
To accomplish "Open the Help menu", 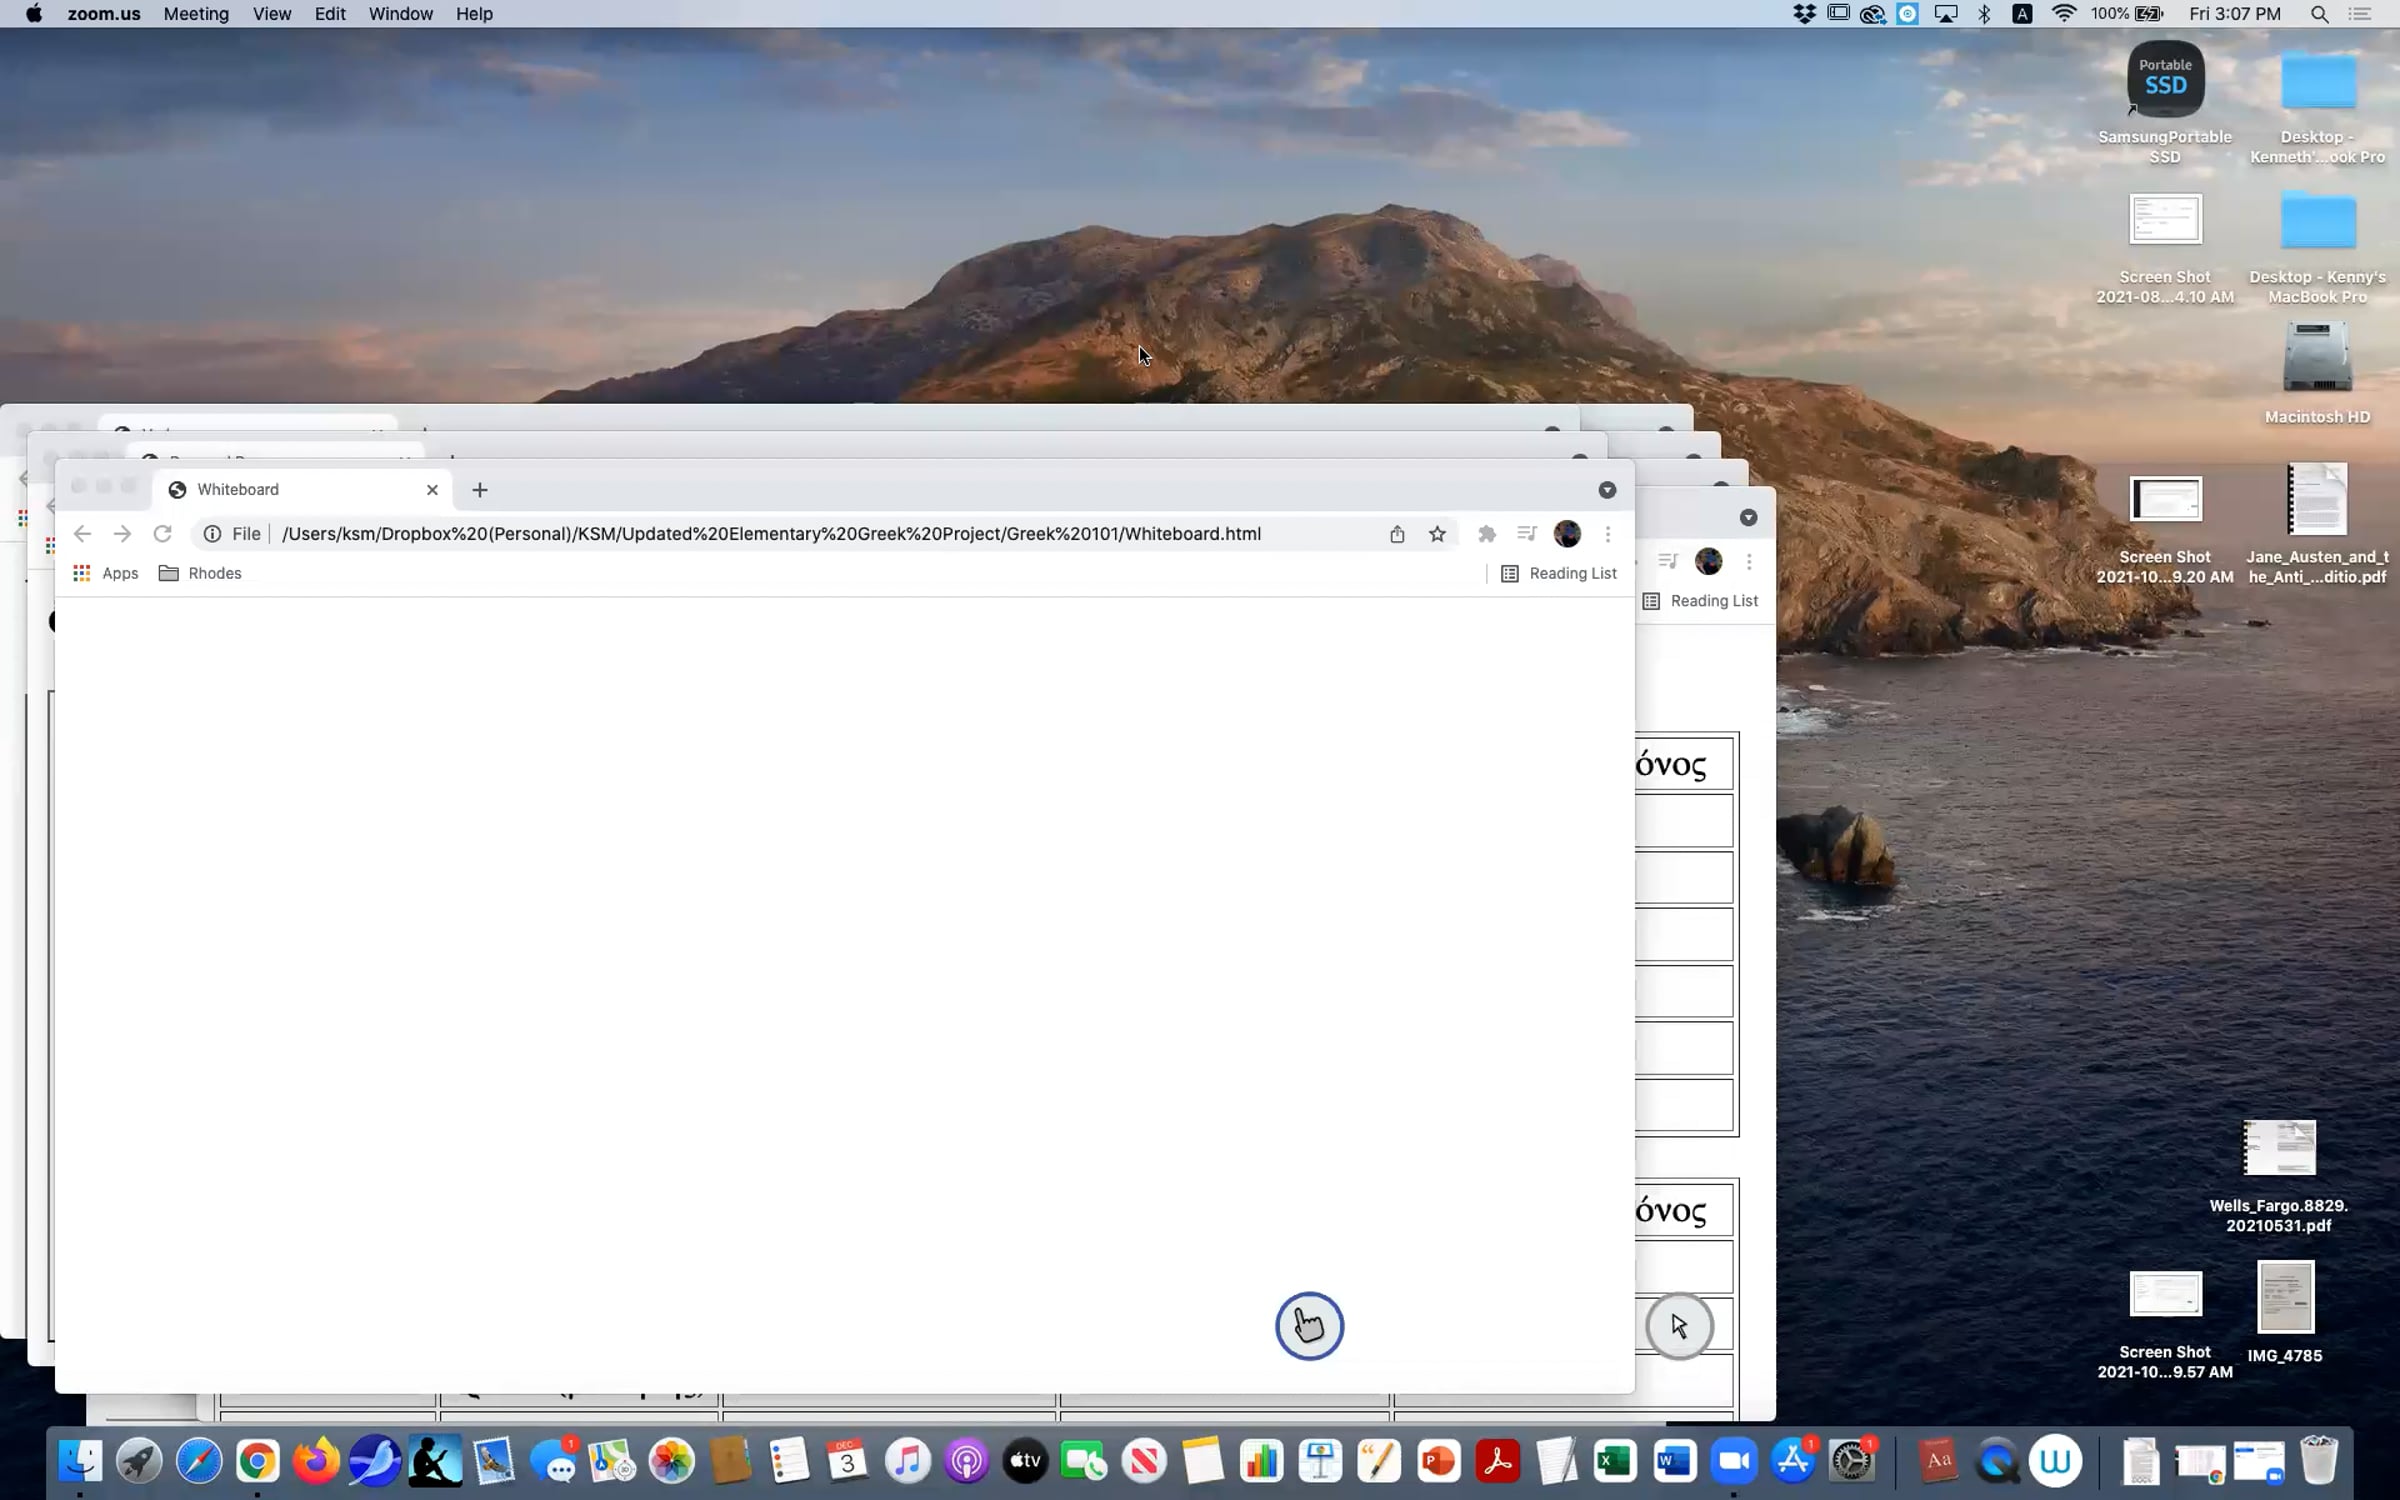I will tap(474, 14).
